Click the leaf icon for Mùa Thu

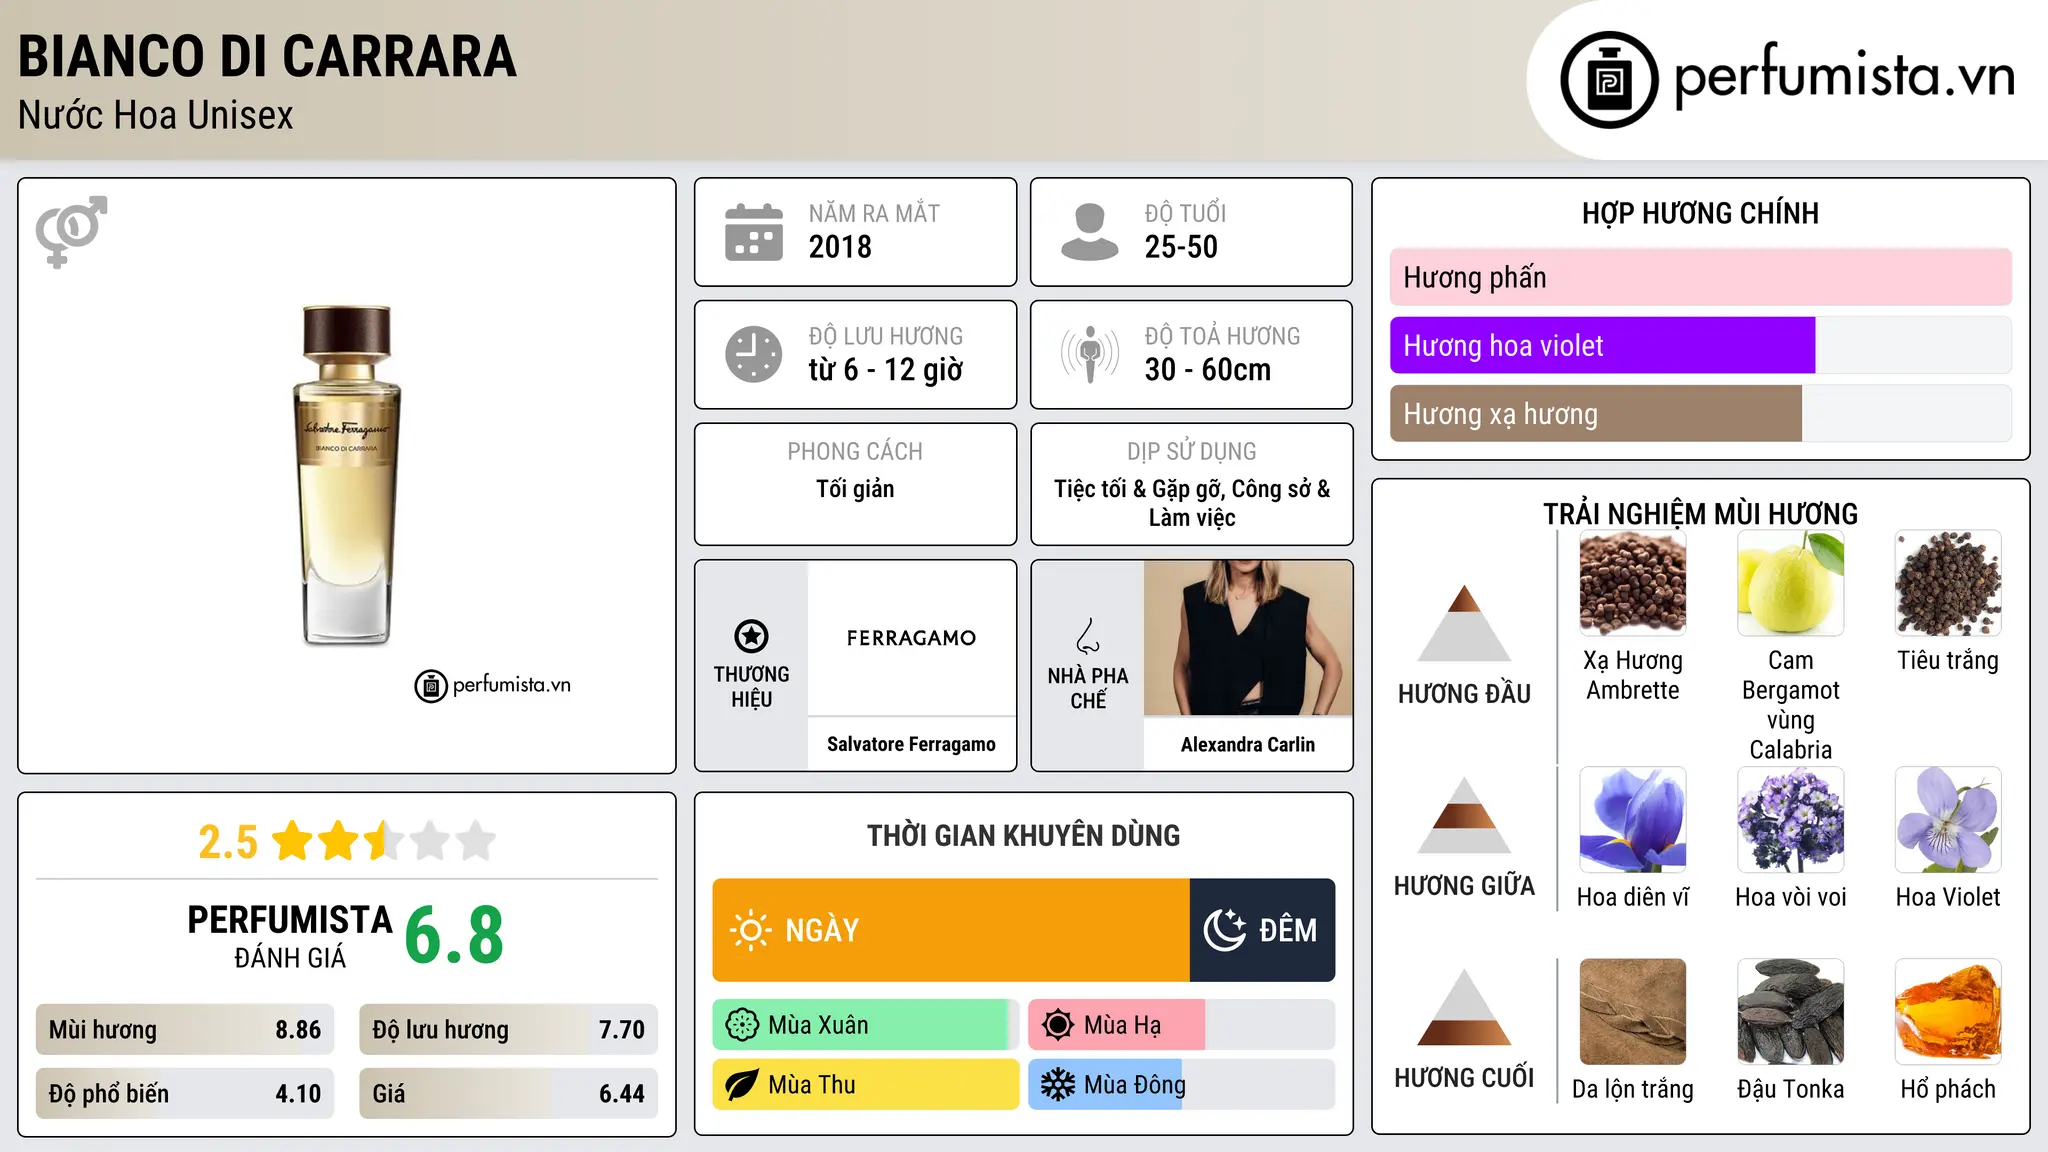(742, 1085)
